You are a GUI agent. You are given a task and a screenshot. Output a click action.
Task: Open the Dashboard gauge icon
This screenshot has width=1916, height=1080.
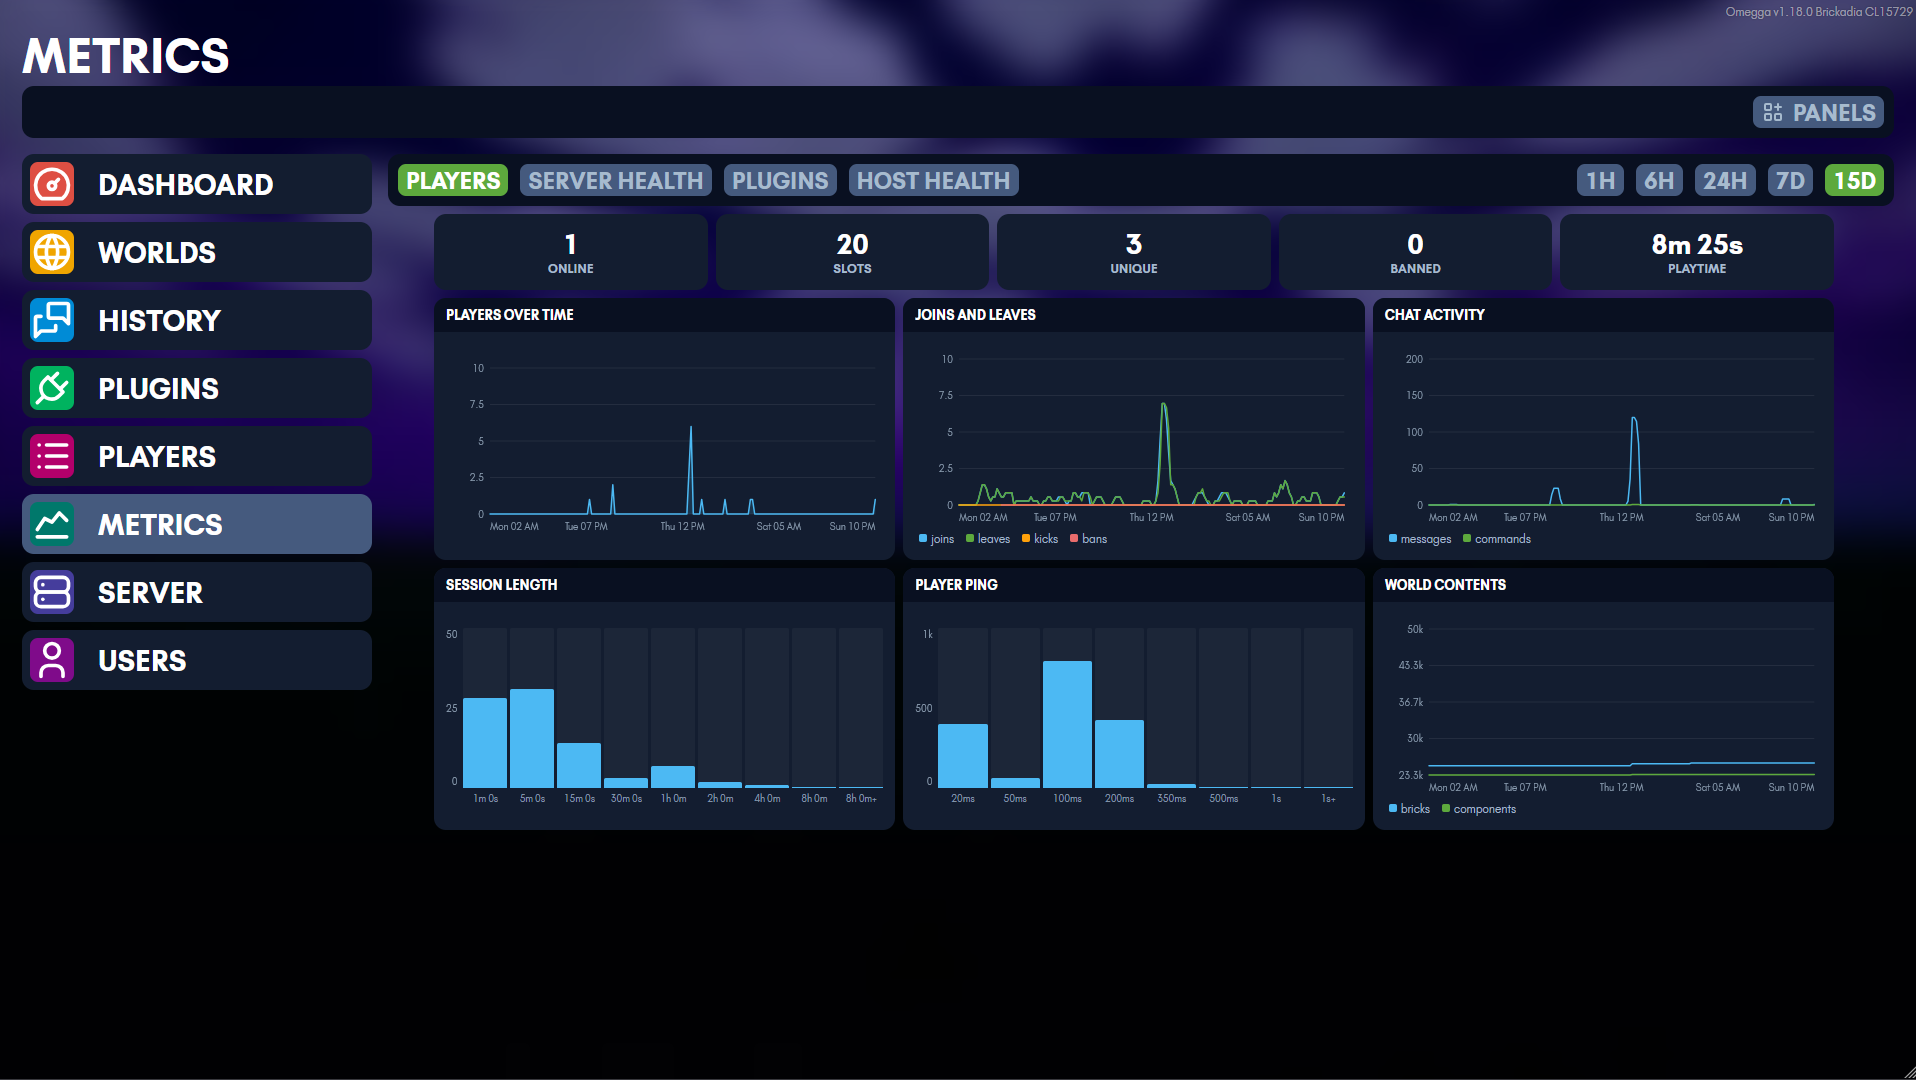coord(52,184)
